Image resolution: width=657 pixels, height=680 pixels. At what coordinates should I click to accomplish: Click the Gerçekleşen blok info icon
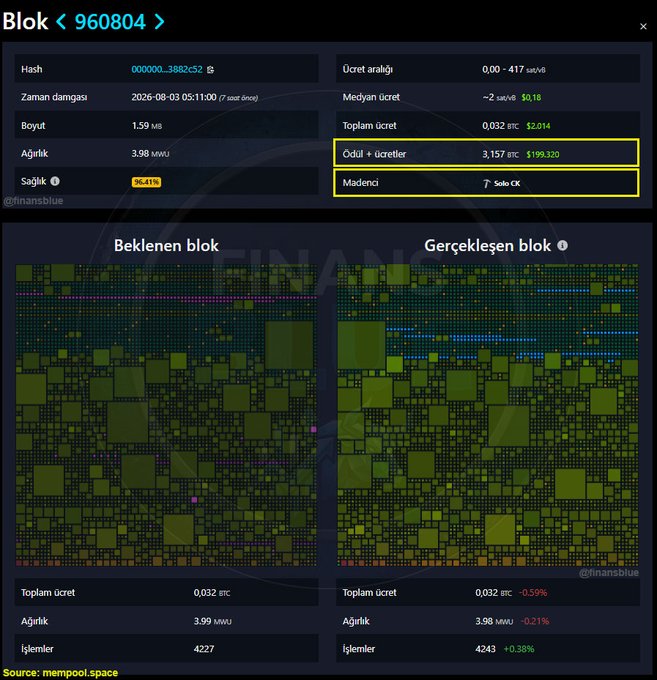pyautogui.click(x=562, y=245)
